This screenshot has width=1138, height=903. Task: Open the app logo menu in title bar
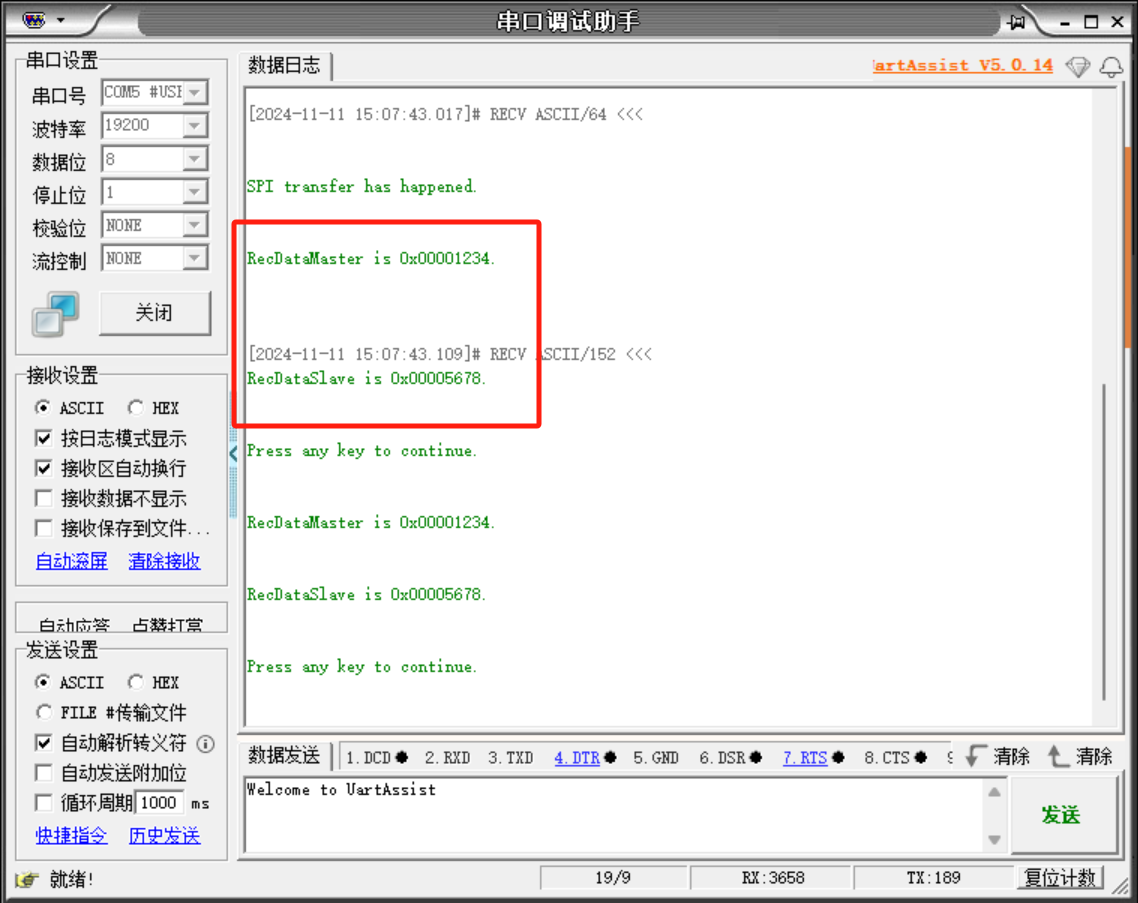click(34, 20)
